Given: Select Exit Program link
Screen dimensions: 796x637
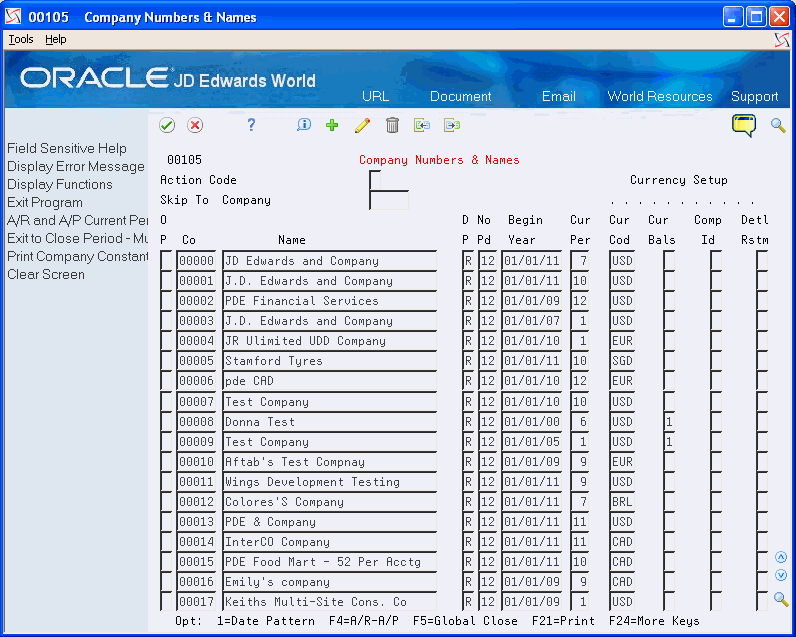Looking at the screenshot, I should [x=45, y=203].
